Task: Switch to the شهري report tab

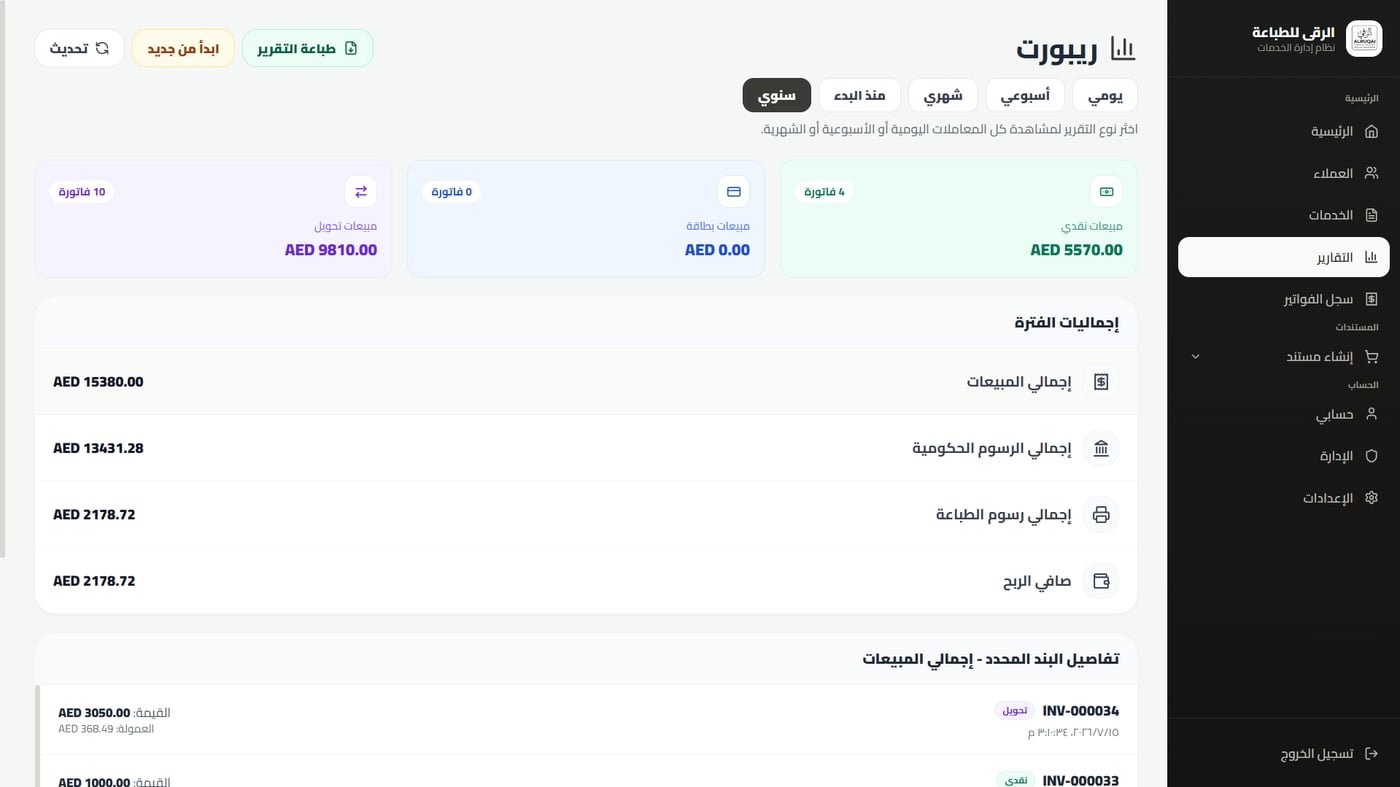Action: click(x=943, y=95)
